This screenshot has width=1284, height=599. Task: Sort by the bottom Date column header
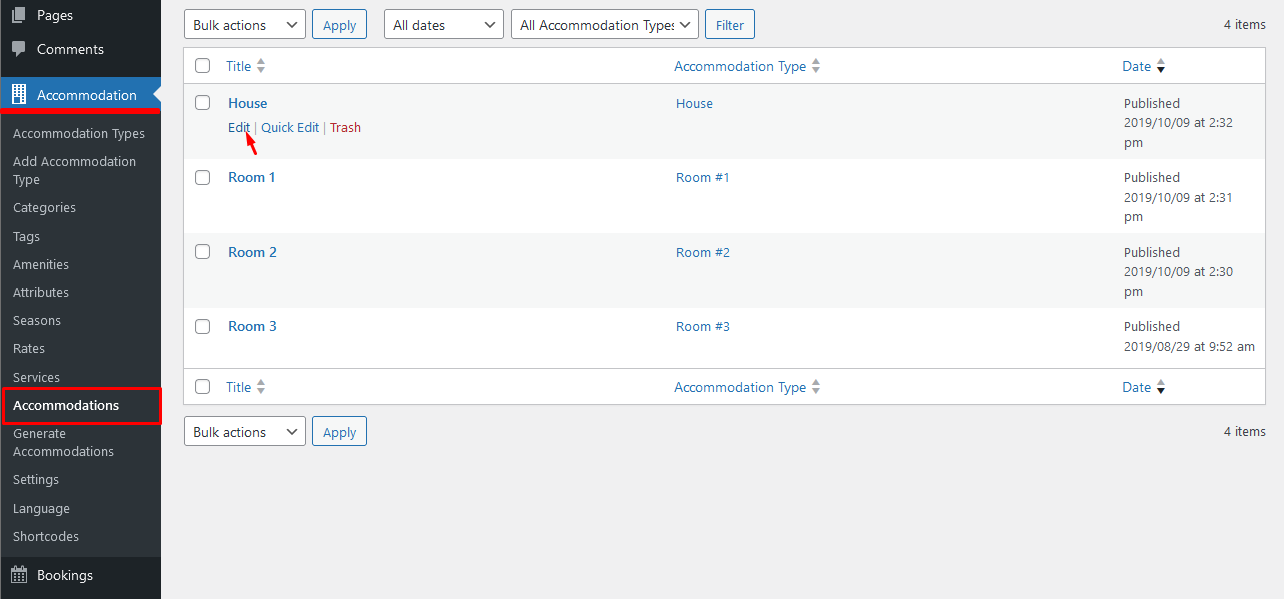click(x=1137, y=387)
